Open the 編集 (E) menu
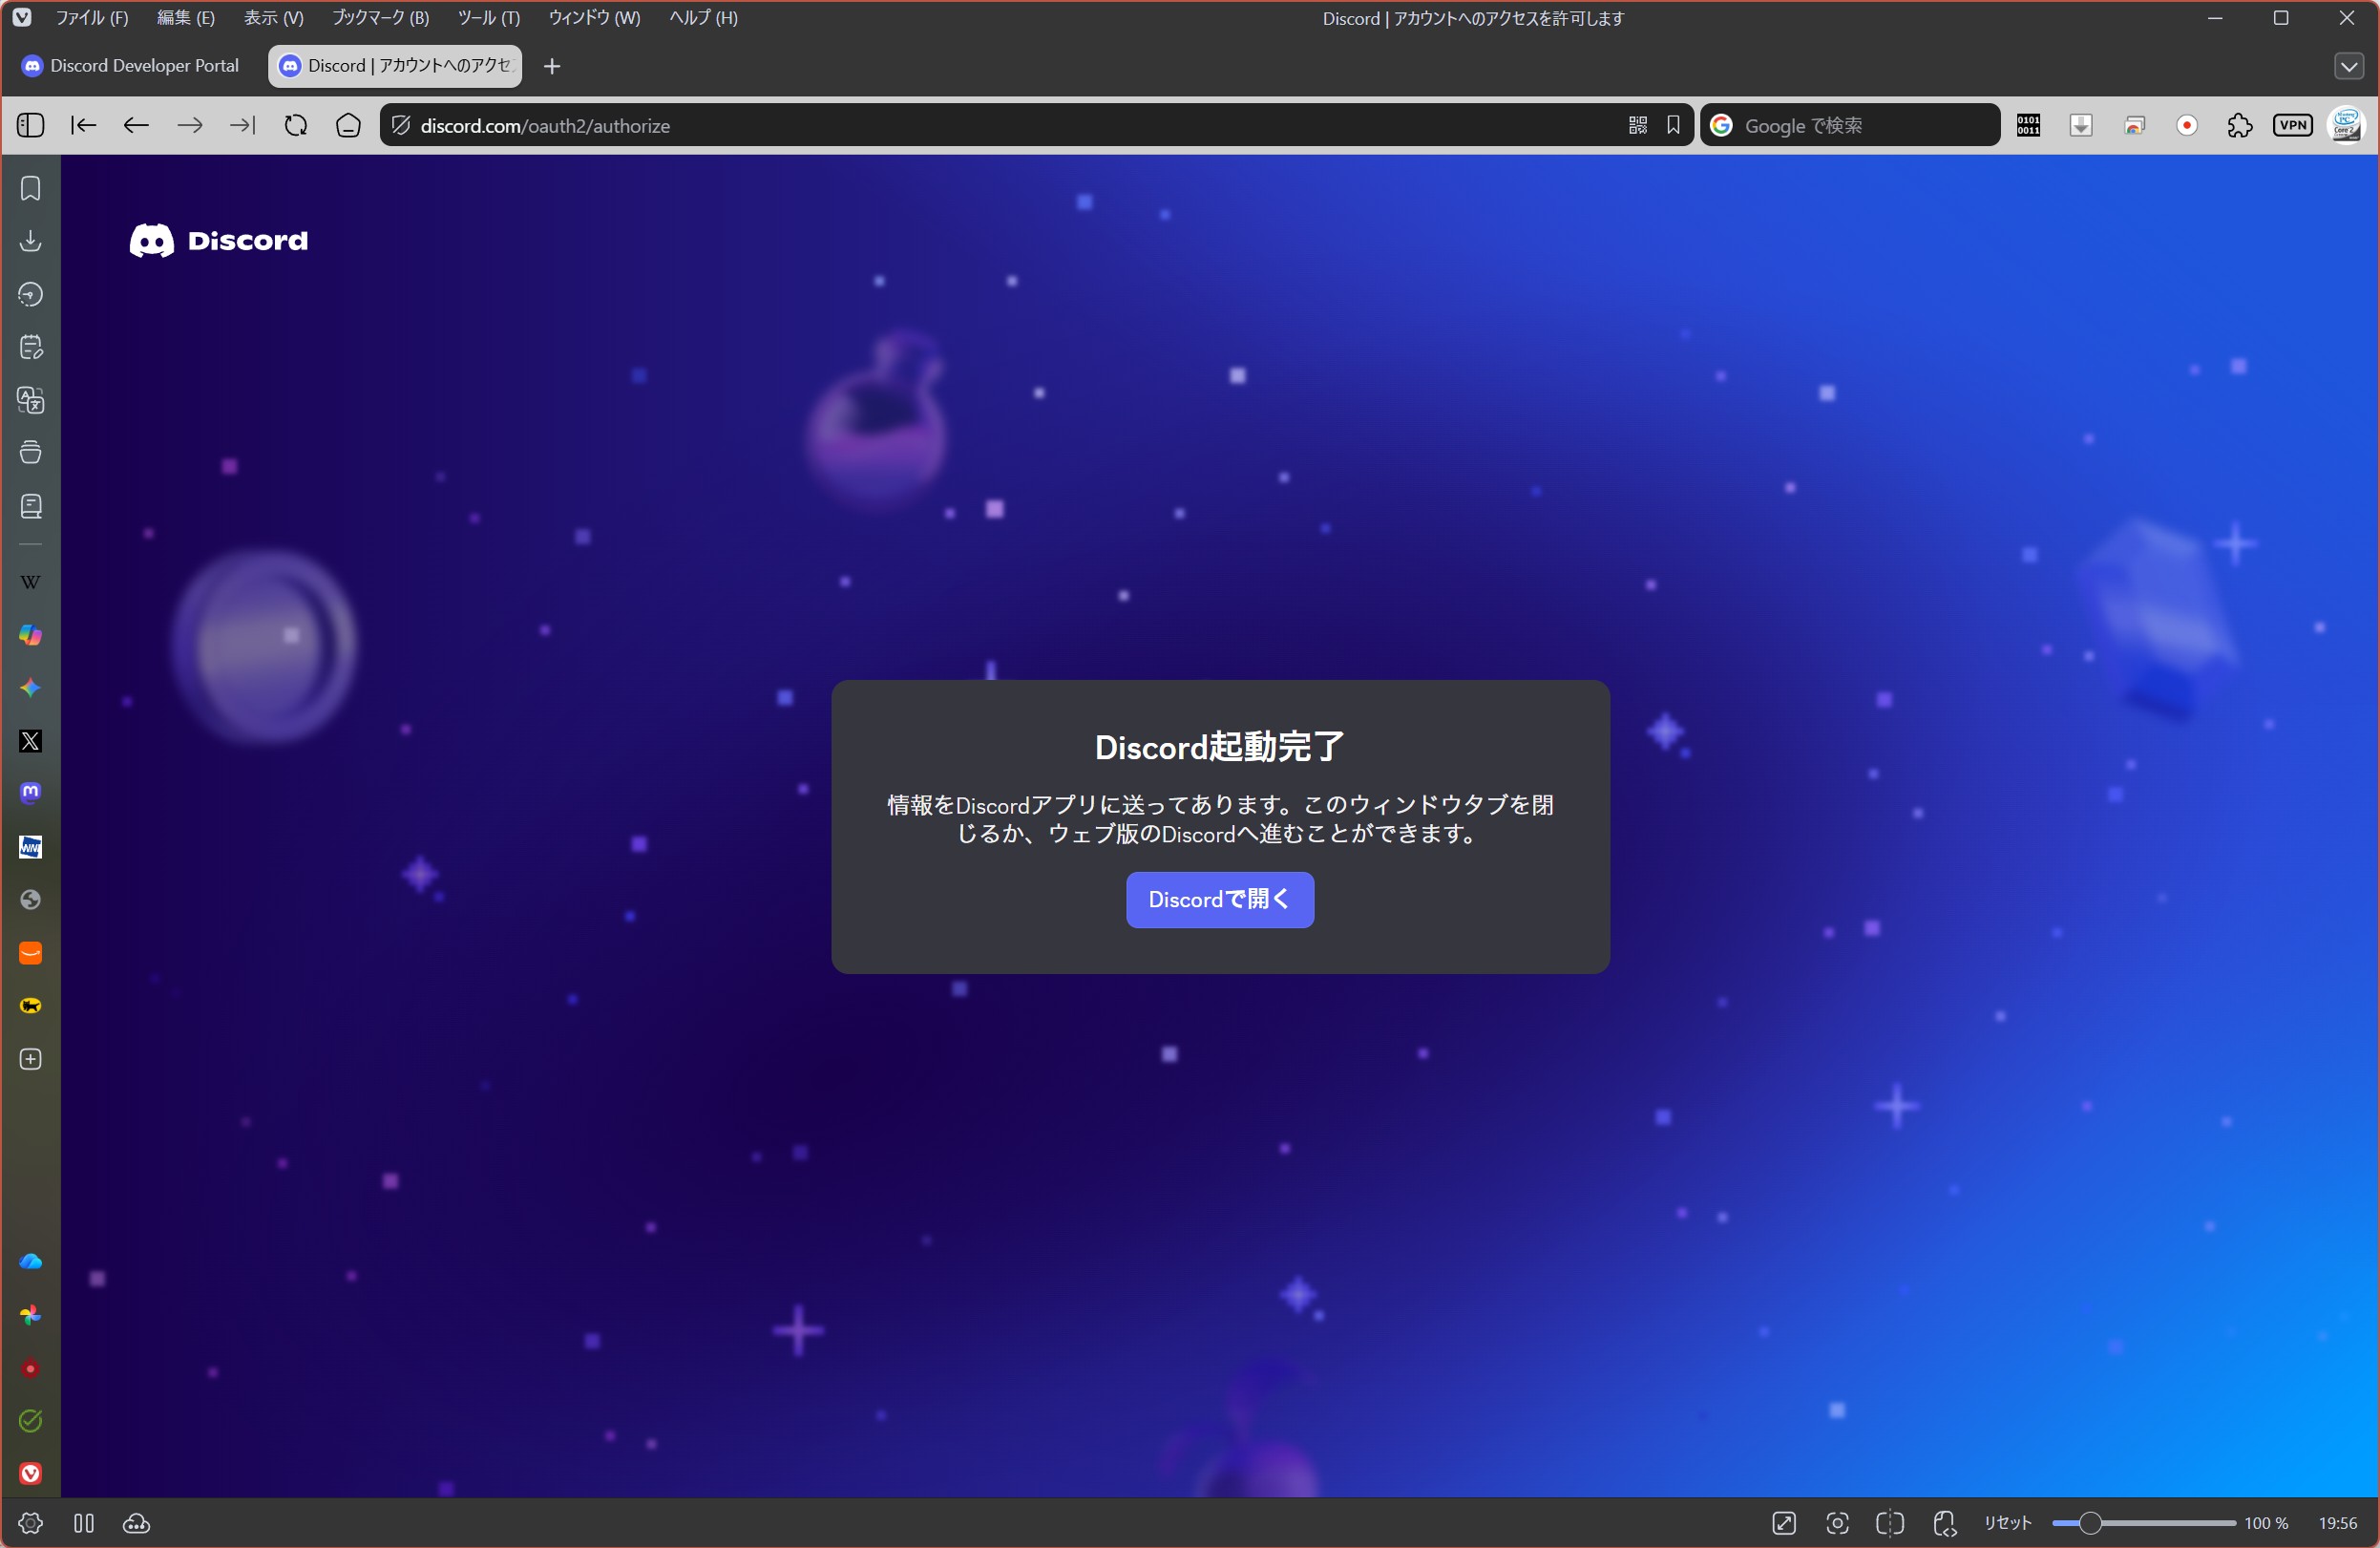The image size is (2380, 1548). coord(186,18)
